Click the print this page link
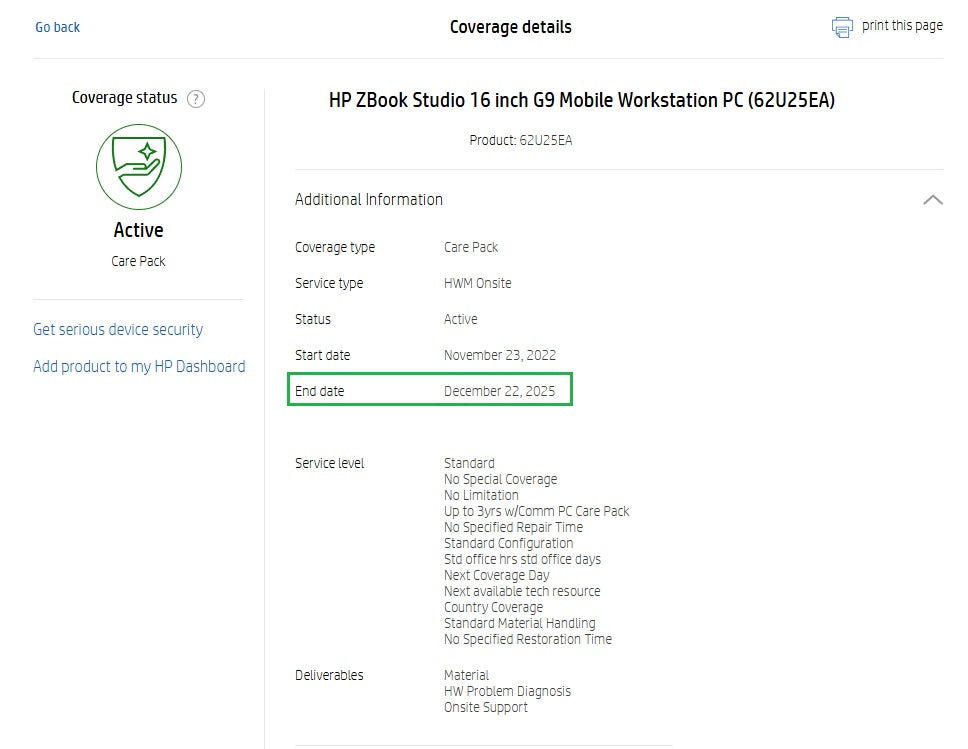968x749 pixels. (902, 26)
